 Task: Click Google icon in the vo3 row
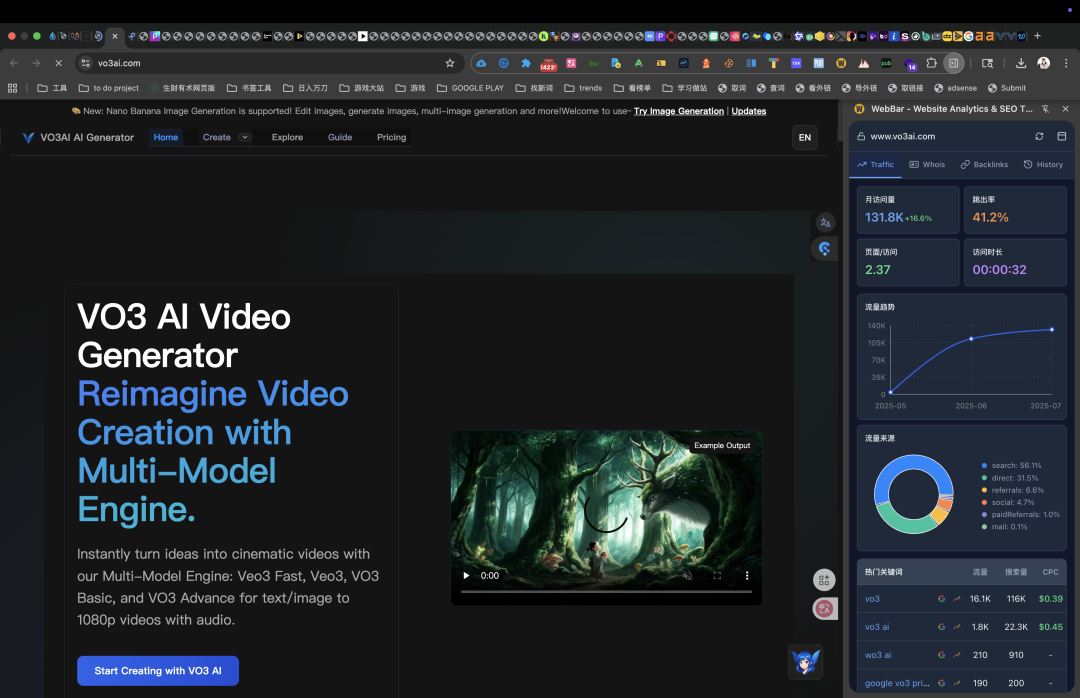coord(942,599)
